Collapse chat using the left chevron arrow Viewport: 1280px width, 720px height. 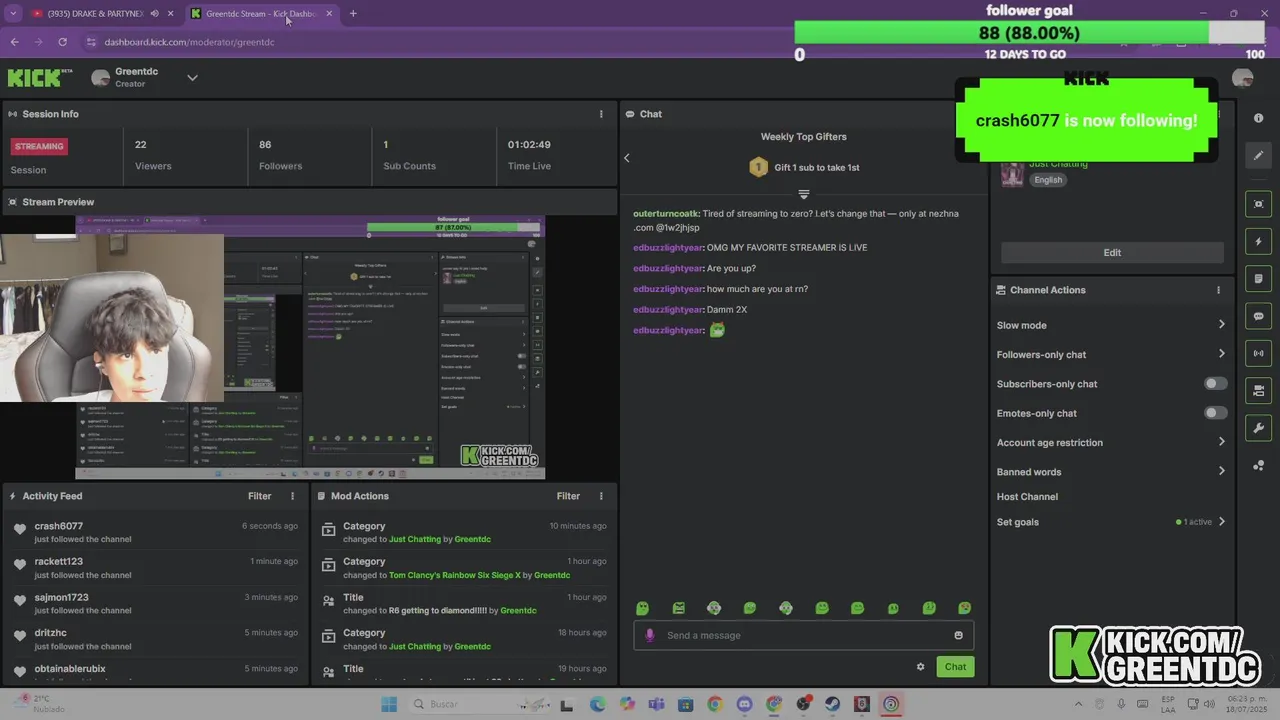coord(627,158)
